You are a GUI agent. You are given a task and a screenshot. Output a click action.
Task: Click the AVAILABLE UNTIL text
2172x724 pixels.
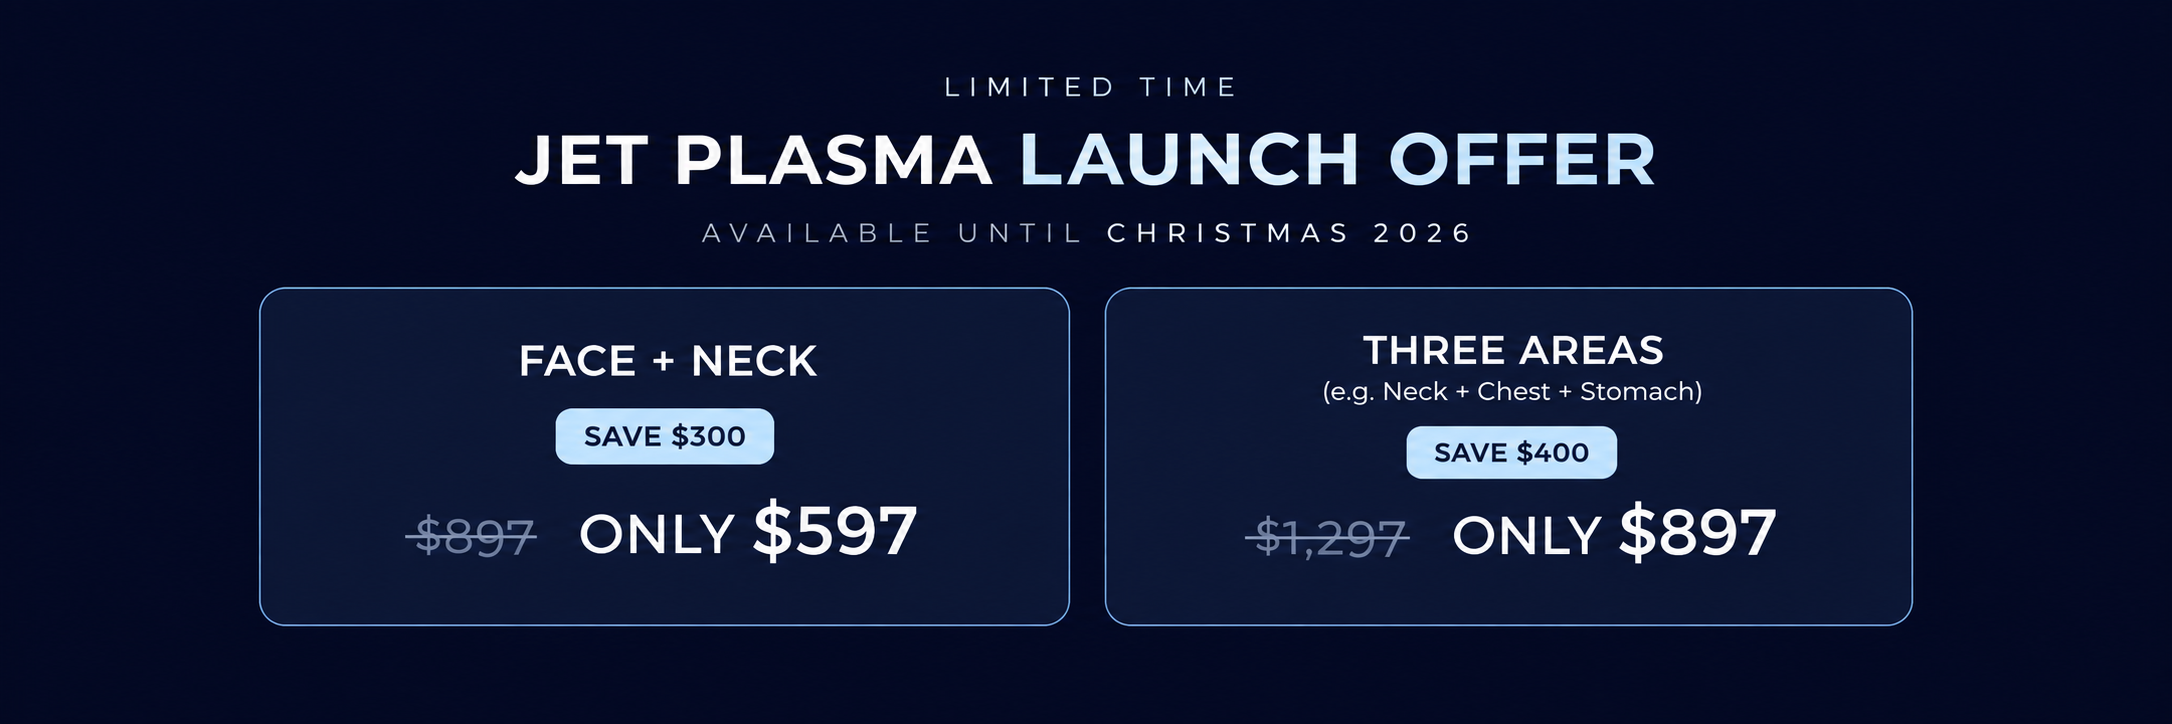(892, 233)
